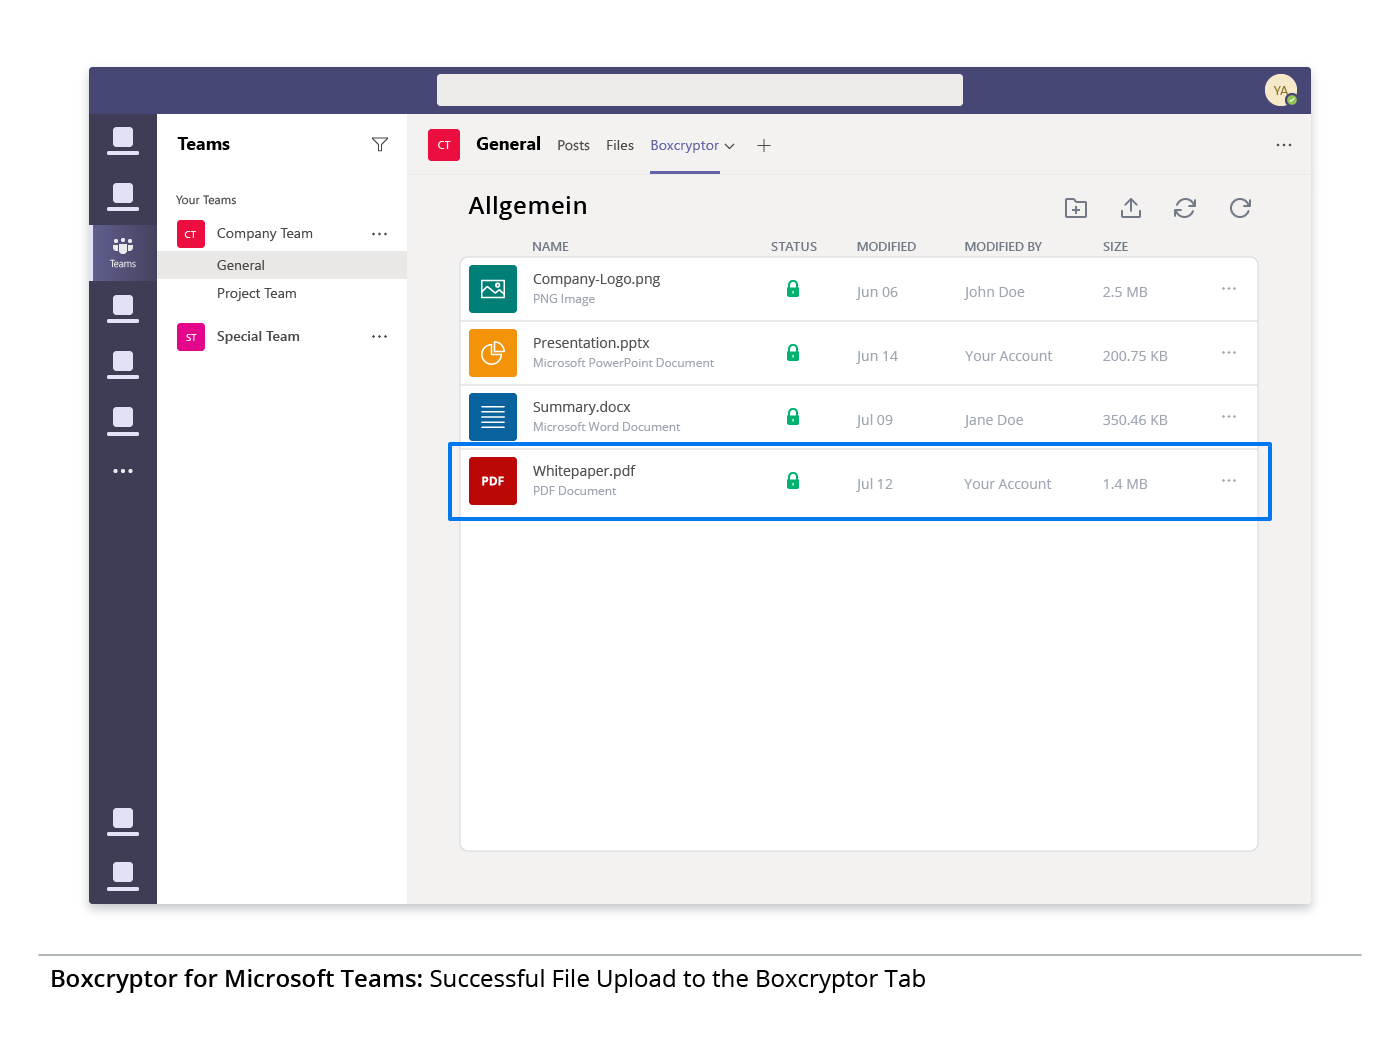The image size is (1400, 1050).
Task: Open more options for Presentation.pptx
Action: (1229, 353)
